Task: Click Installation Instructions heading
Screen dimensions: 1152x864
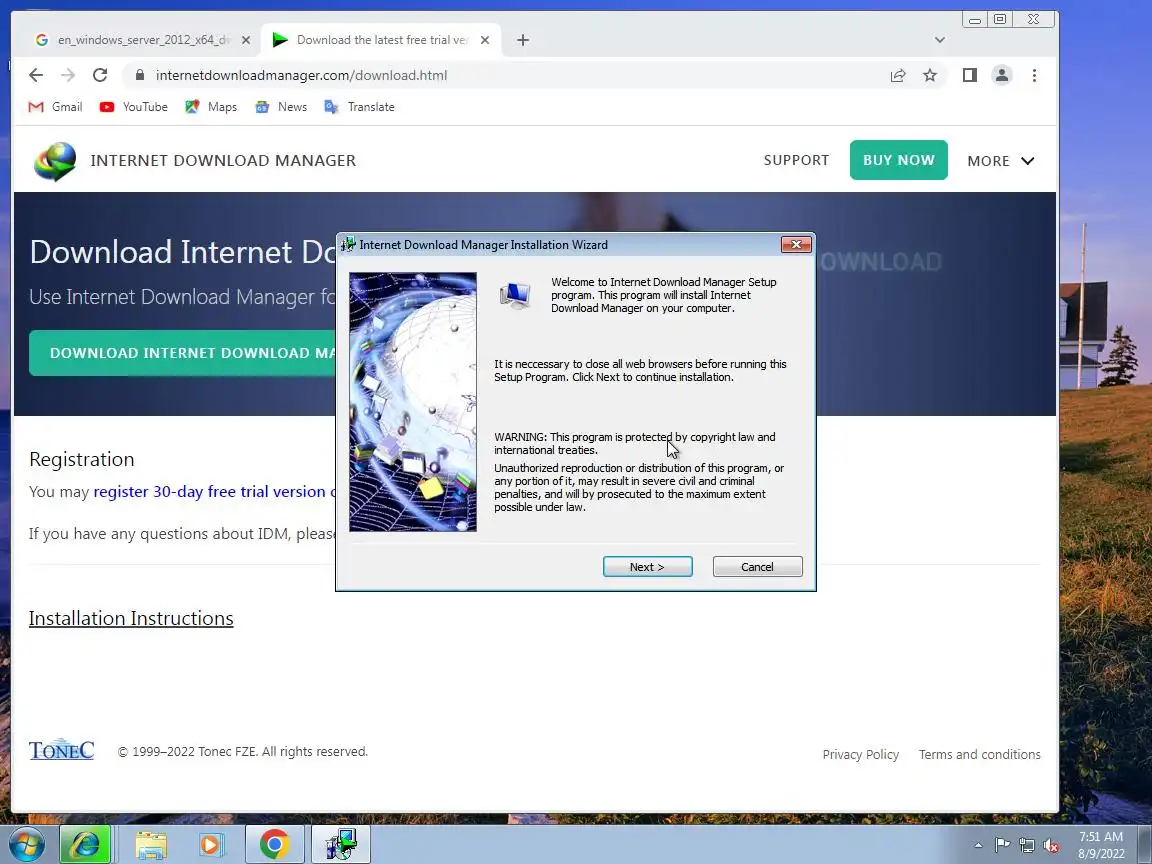Action: point(131,619)
